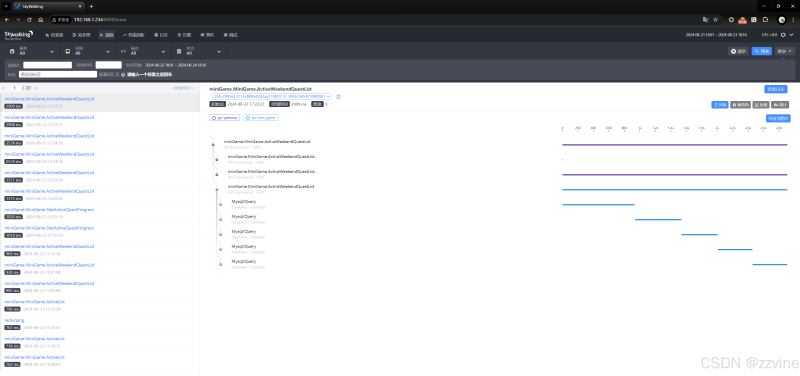Screen dimensions: 800x376
Task: Click the first Mysql/Query blue duration bar
Action: click(x=598, y=205)
